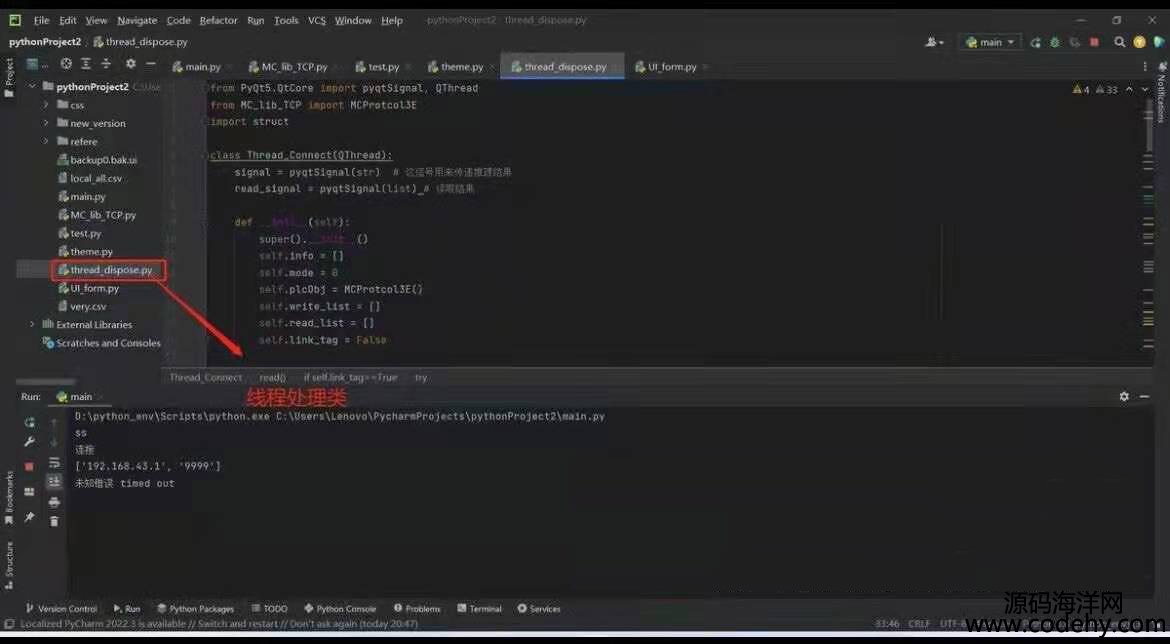Select main.py in the project tree
The height and width of the screenshot is (644, 1170).
(87, 197)
